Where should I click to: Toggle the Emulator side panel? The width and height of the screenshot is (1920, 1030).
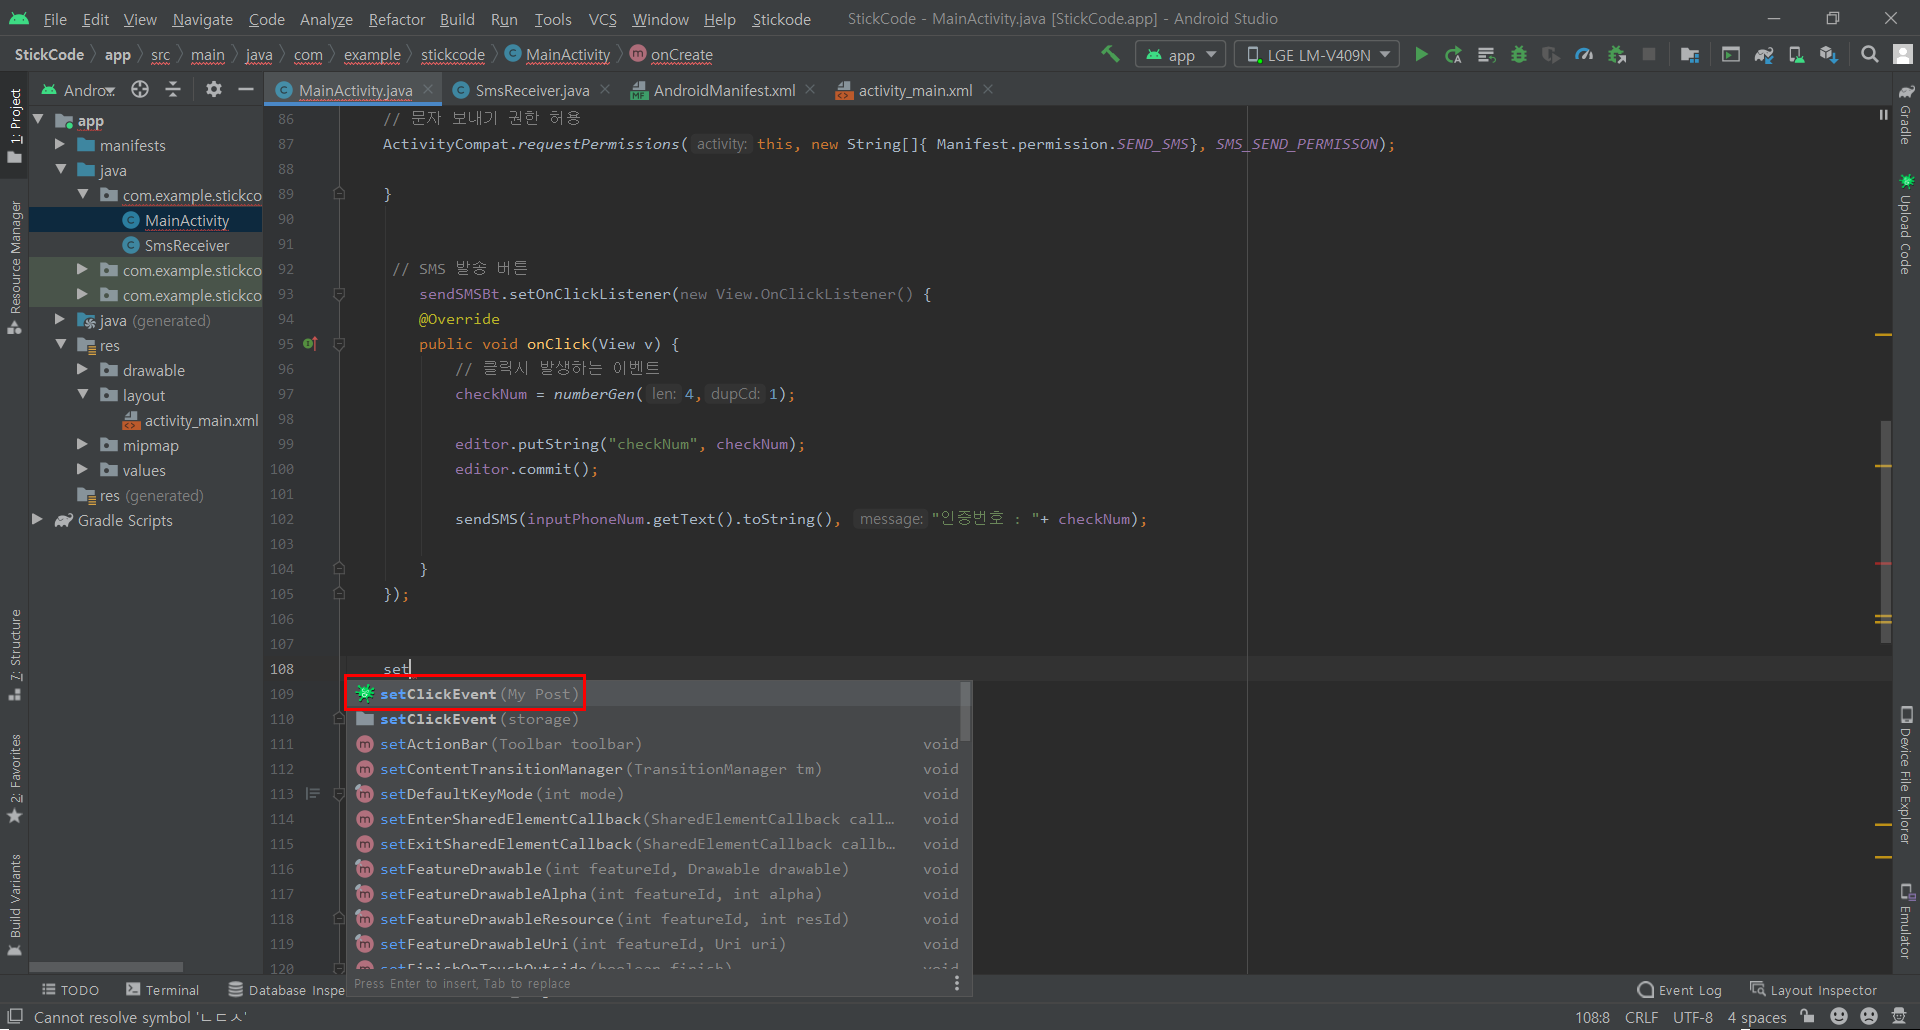(x=1906, y=921)
